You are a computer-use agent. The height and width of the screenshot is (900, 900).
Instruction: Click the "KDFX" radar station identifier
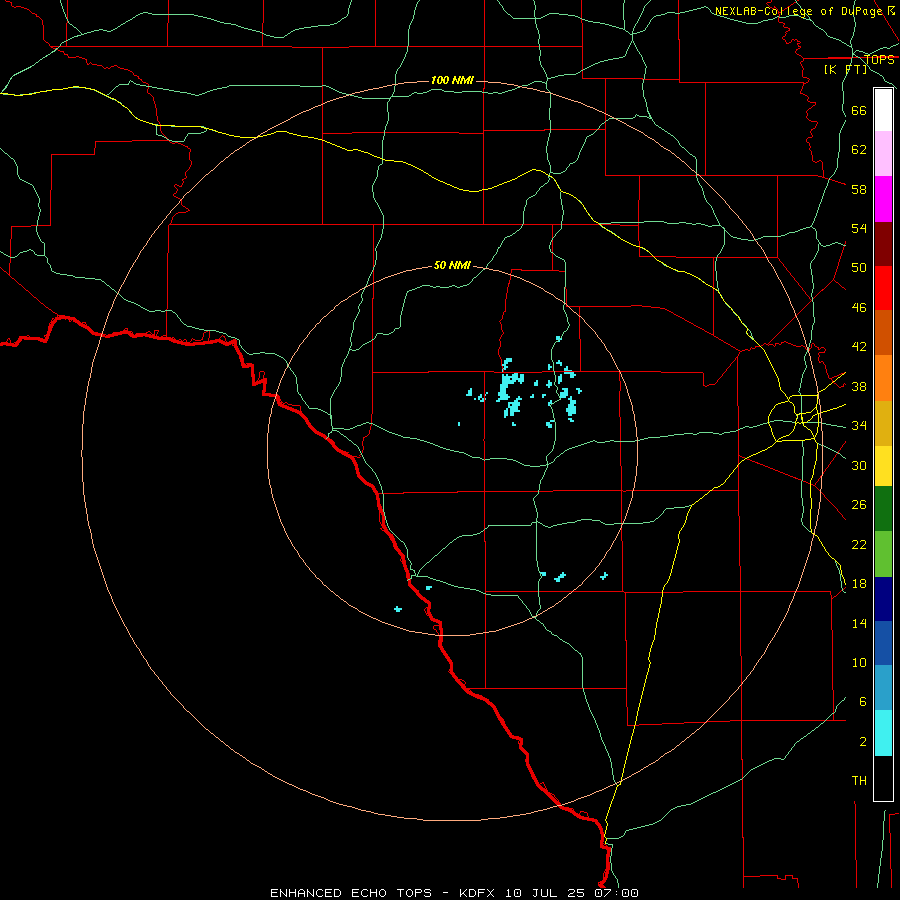coord(479,893)
